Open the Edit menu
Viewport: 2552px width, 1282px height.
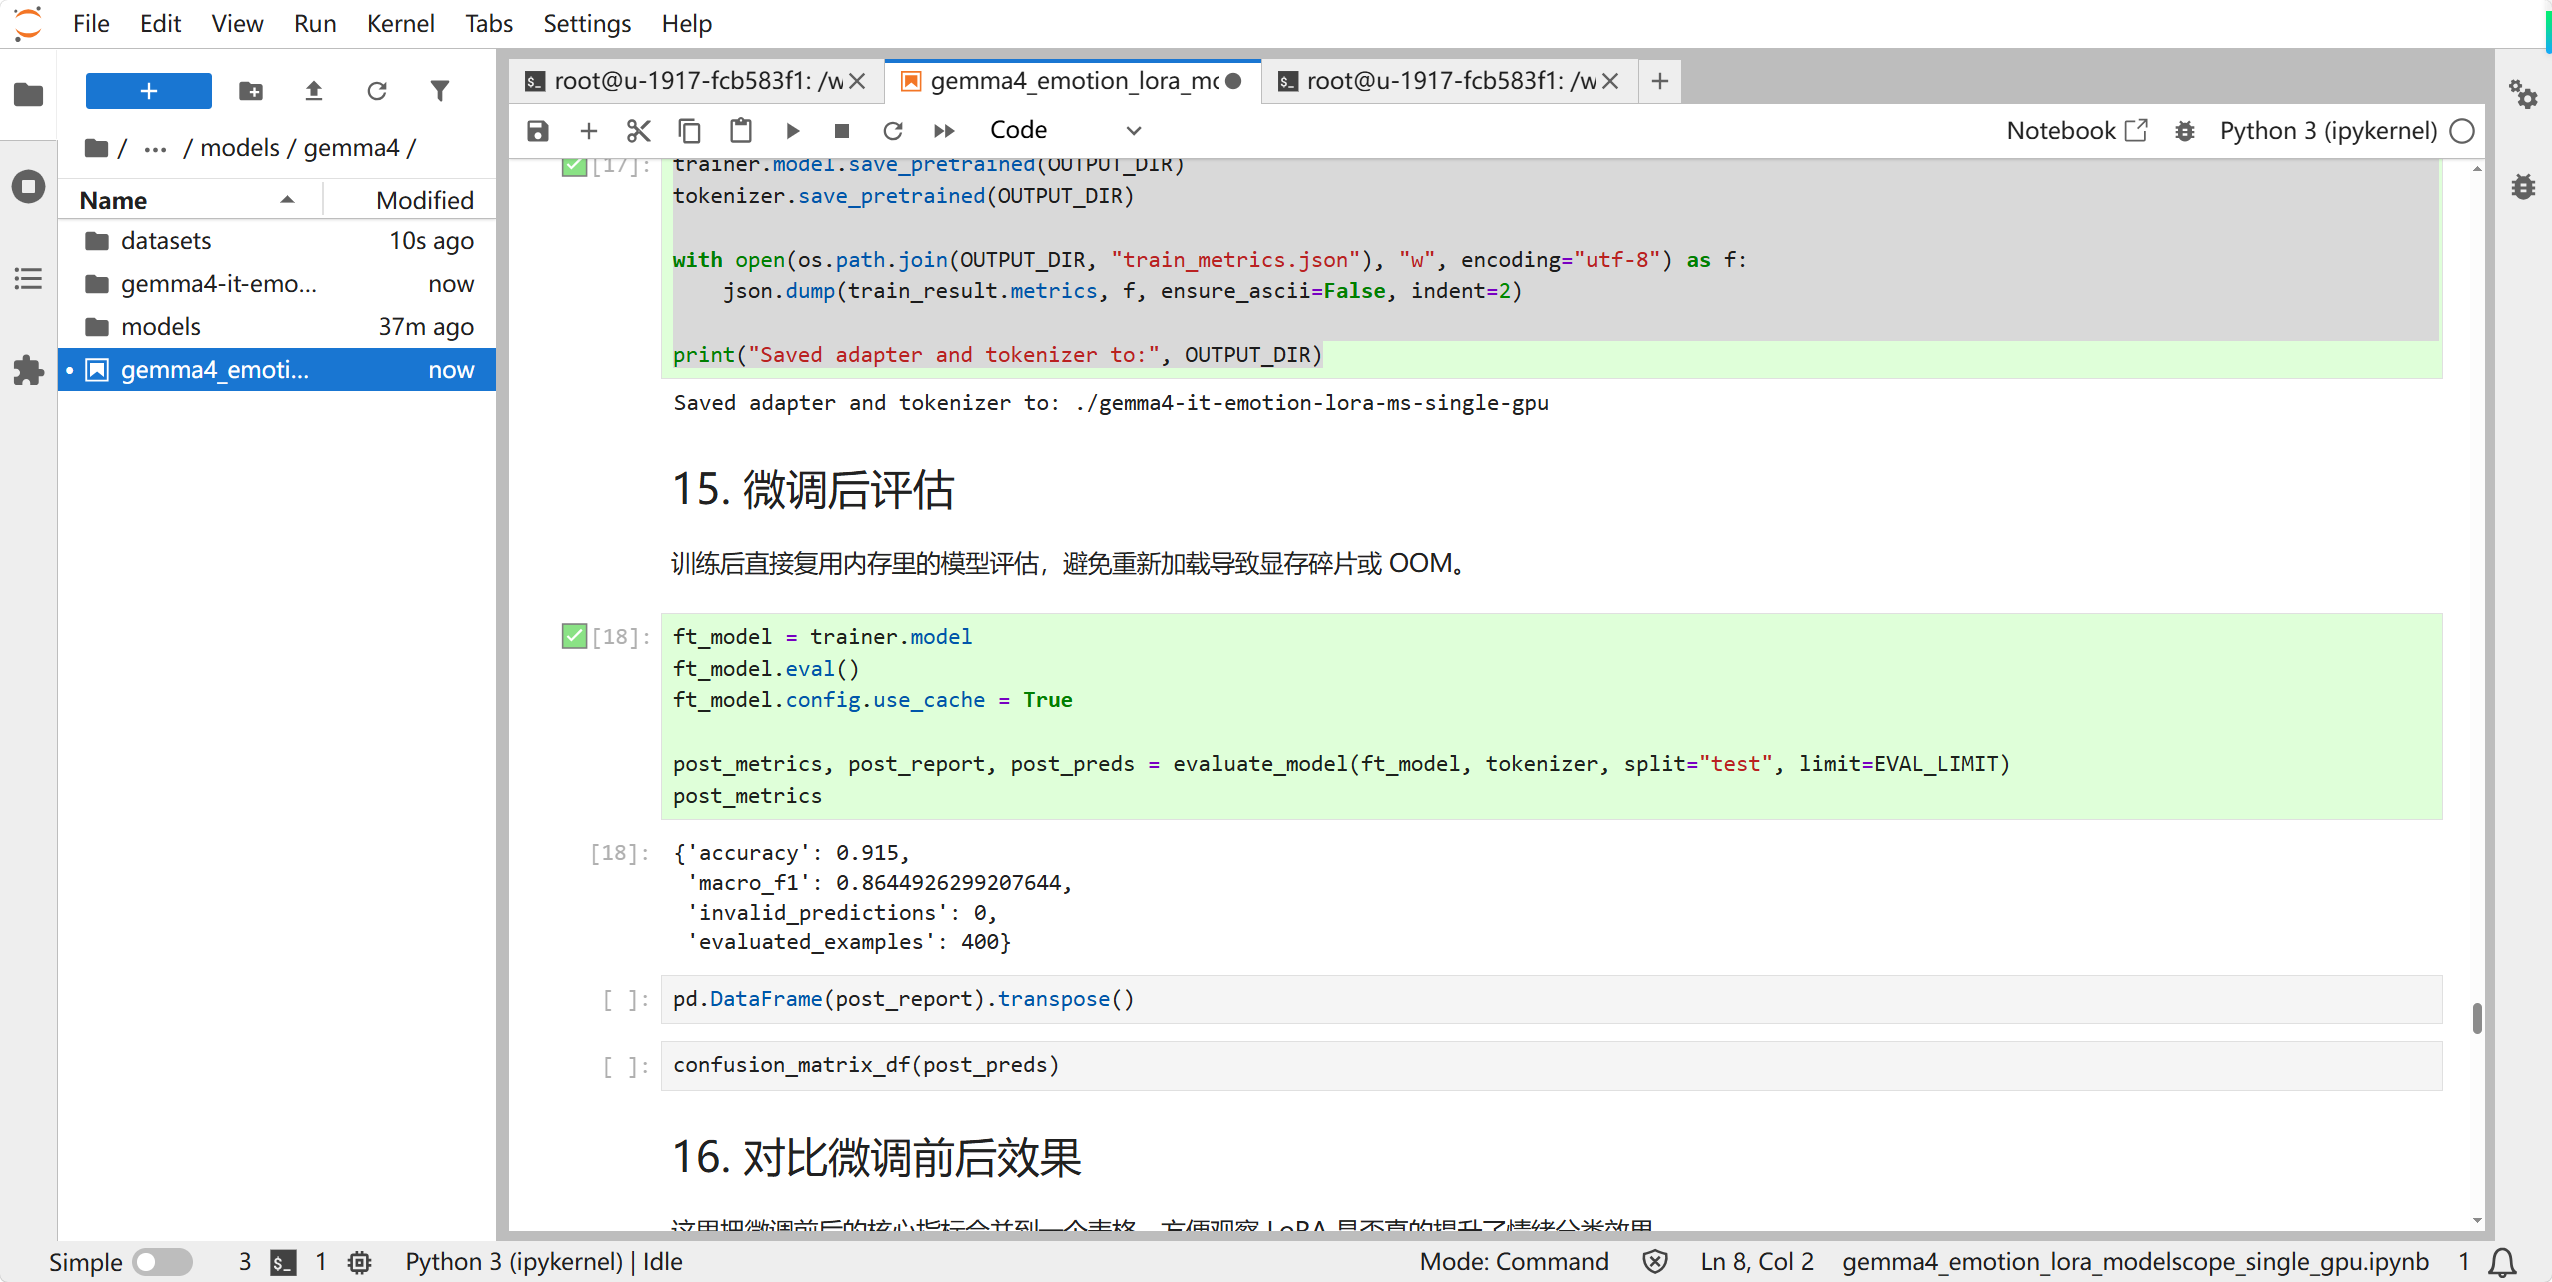[160, 23]
